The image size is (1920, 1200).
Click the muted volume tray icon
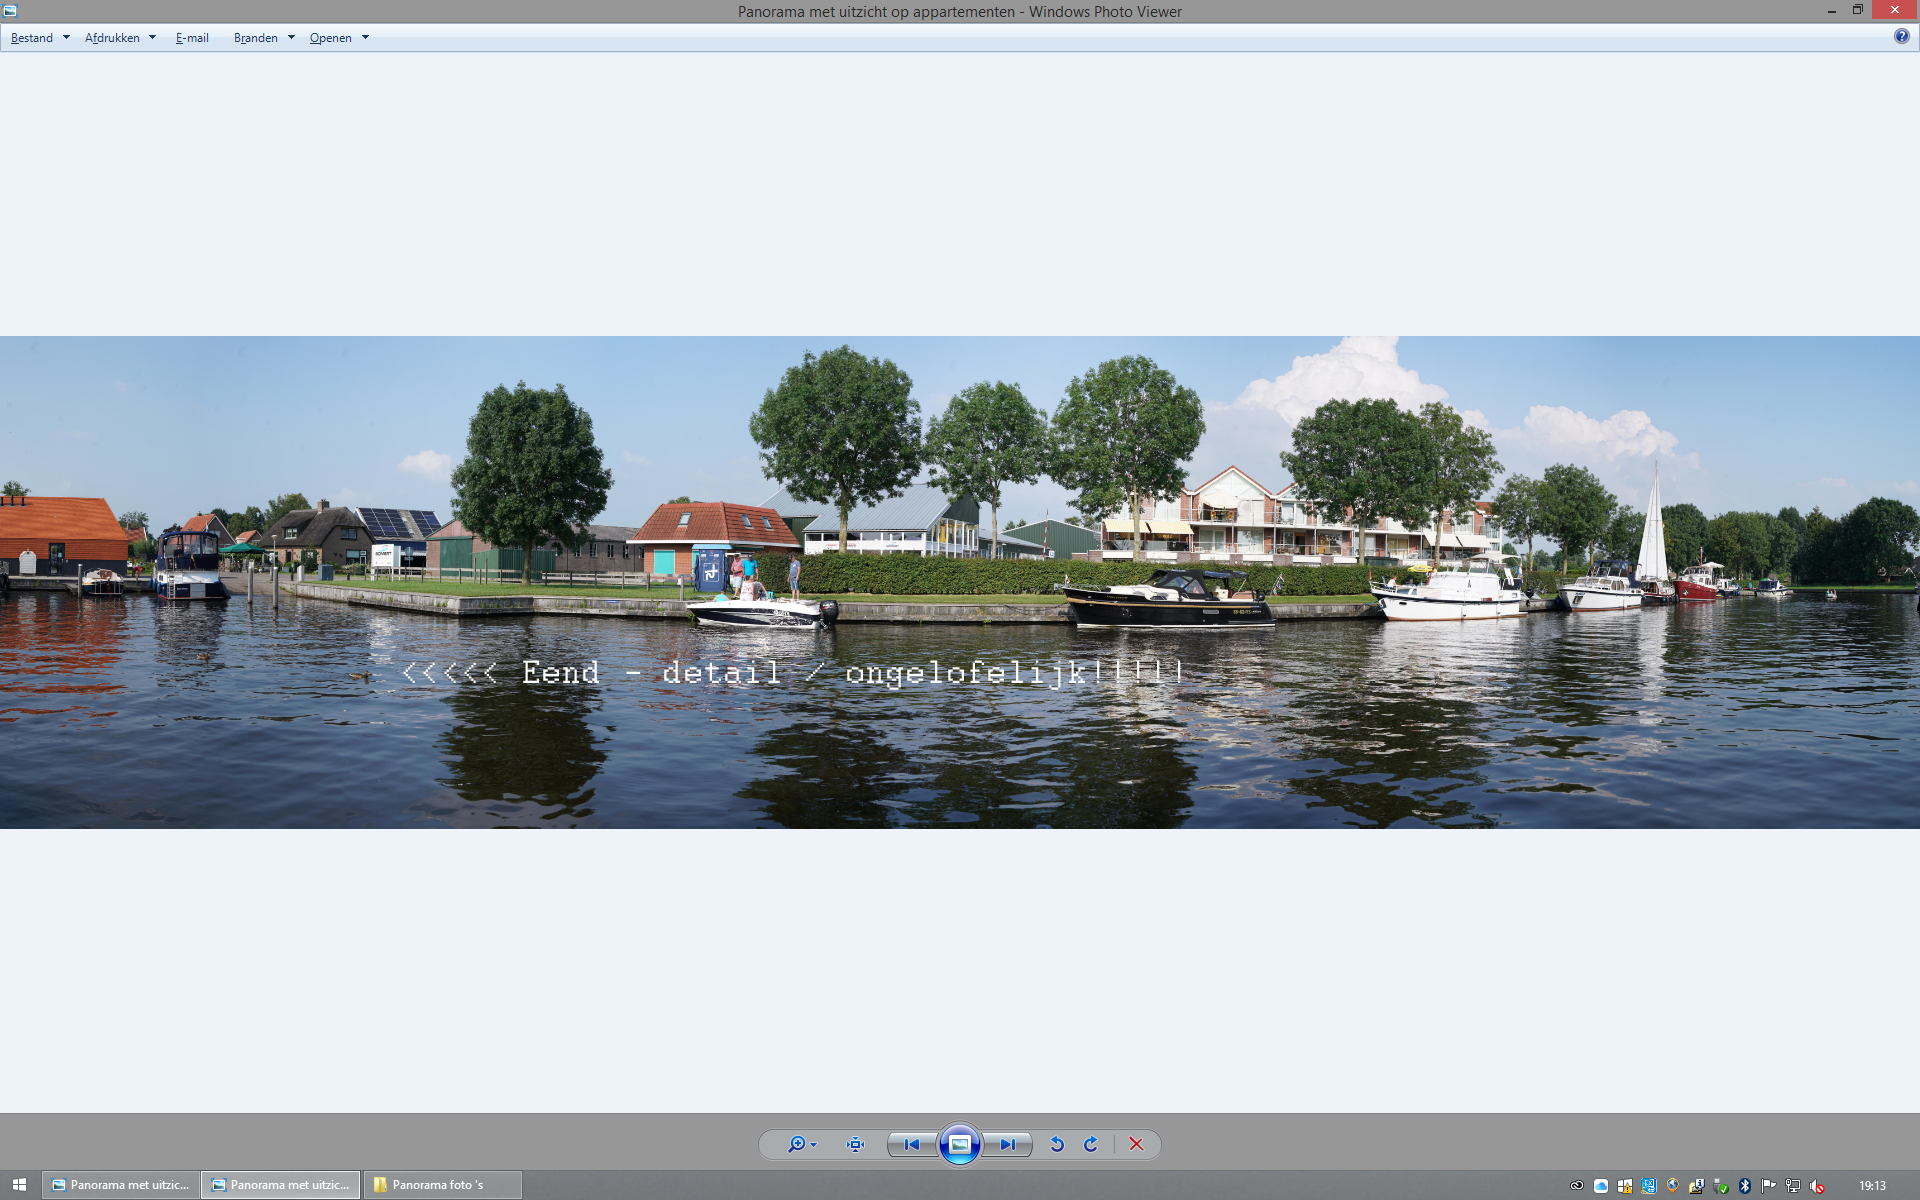pyautogui.click(x=1817, y=1186)
